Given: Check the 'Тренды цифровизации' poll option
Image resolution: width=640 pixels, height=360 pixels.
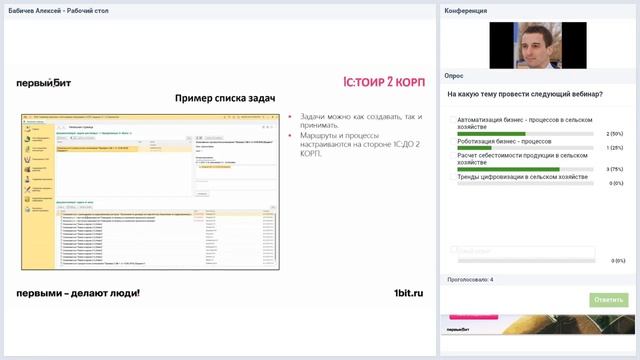Looking at the screenshot, I should click(453, 177).
